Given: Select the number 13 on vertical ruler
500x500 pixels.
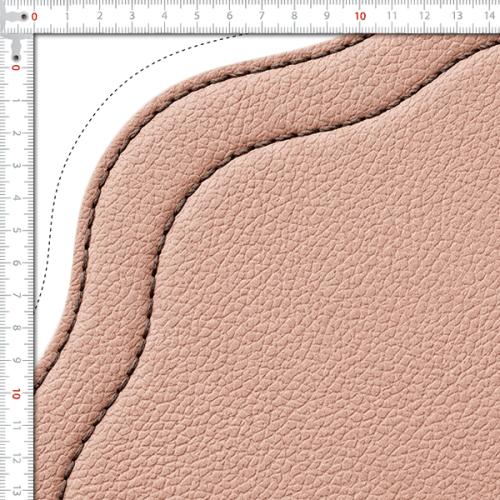Looking at the screenshot, I should pyautogui.click(x=16, y=491).
